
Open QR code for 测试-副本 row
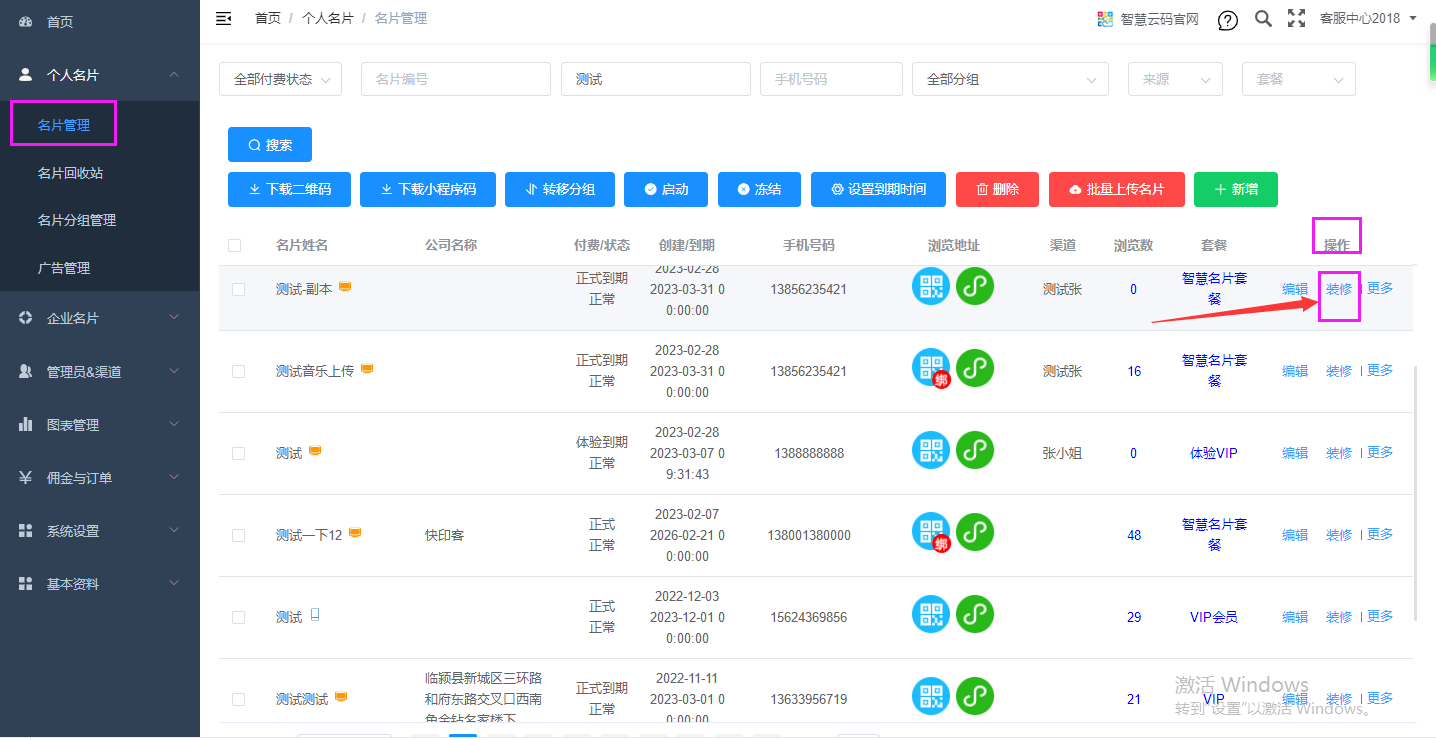coord(930,287)
